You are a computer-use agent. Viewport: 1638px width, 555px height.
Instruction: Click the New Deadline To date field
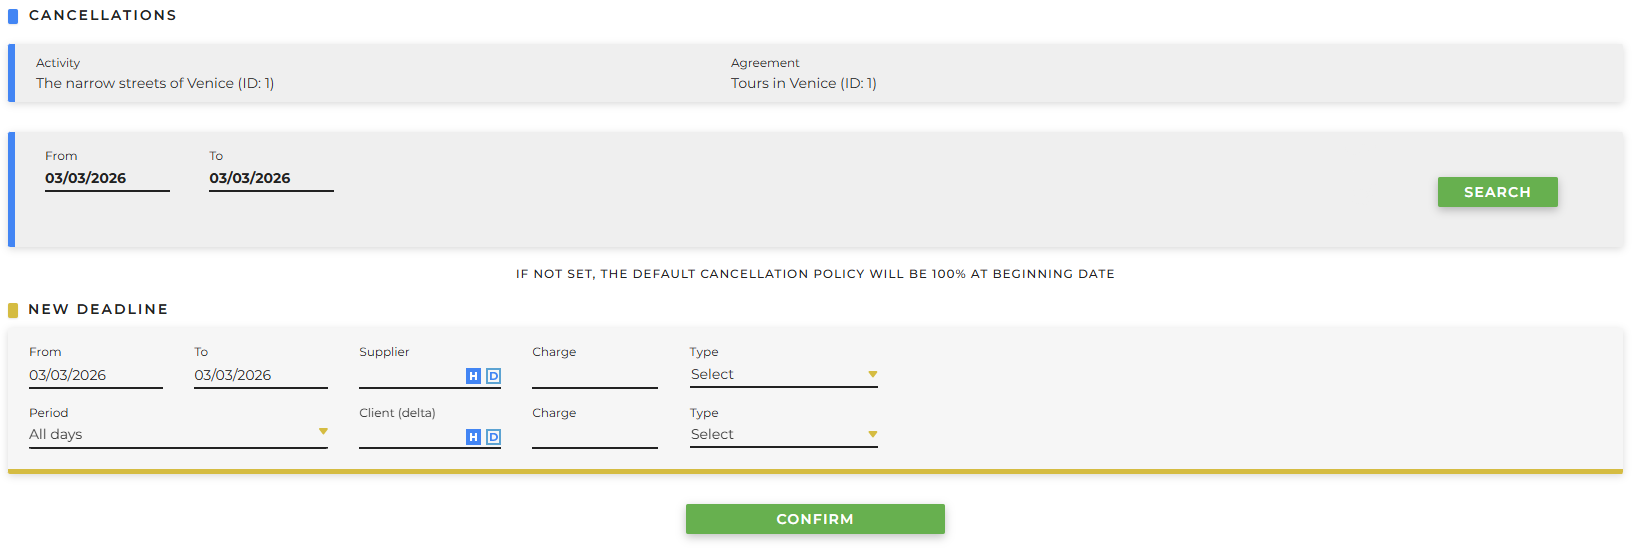(260, 376)
